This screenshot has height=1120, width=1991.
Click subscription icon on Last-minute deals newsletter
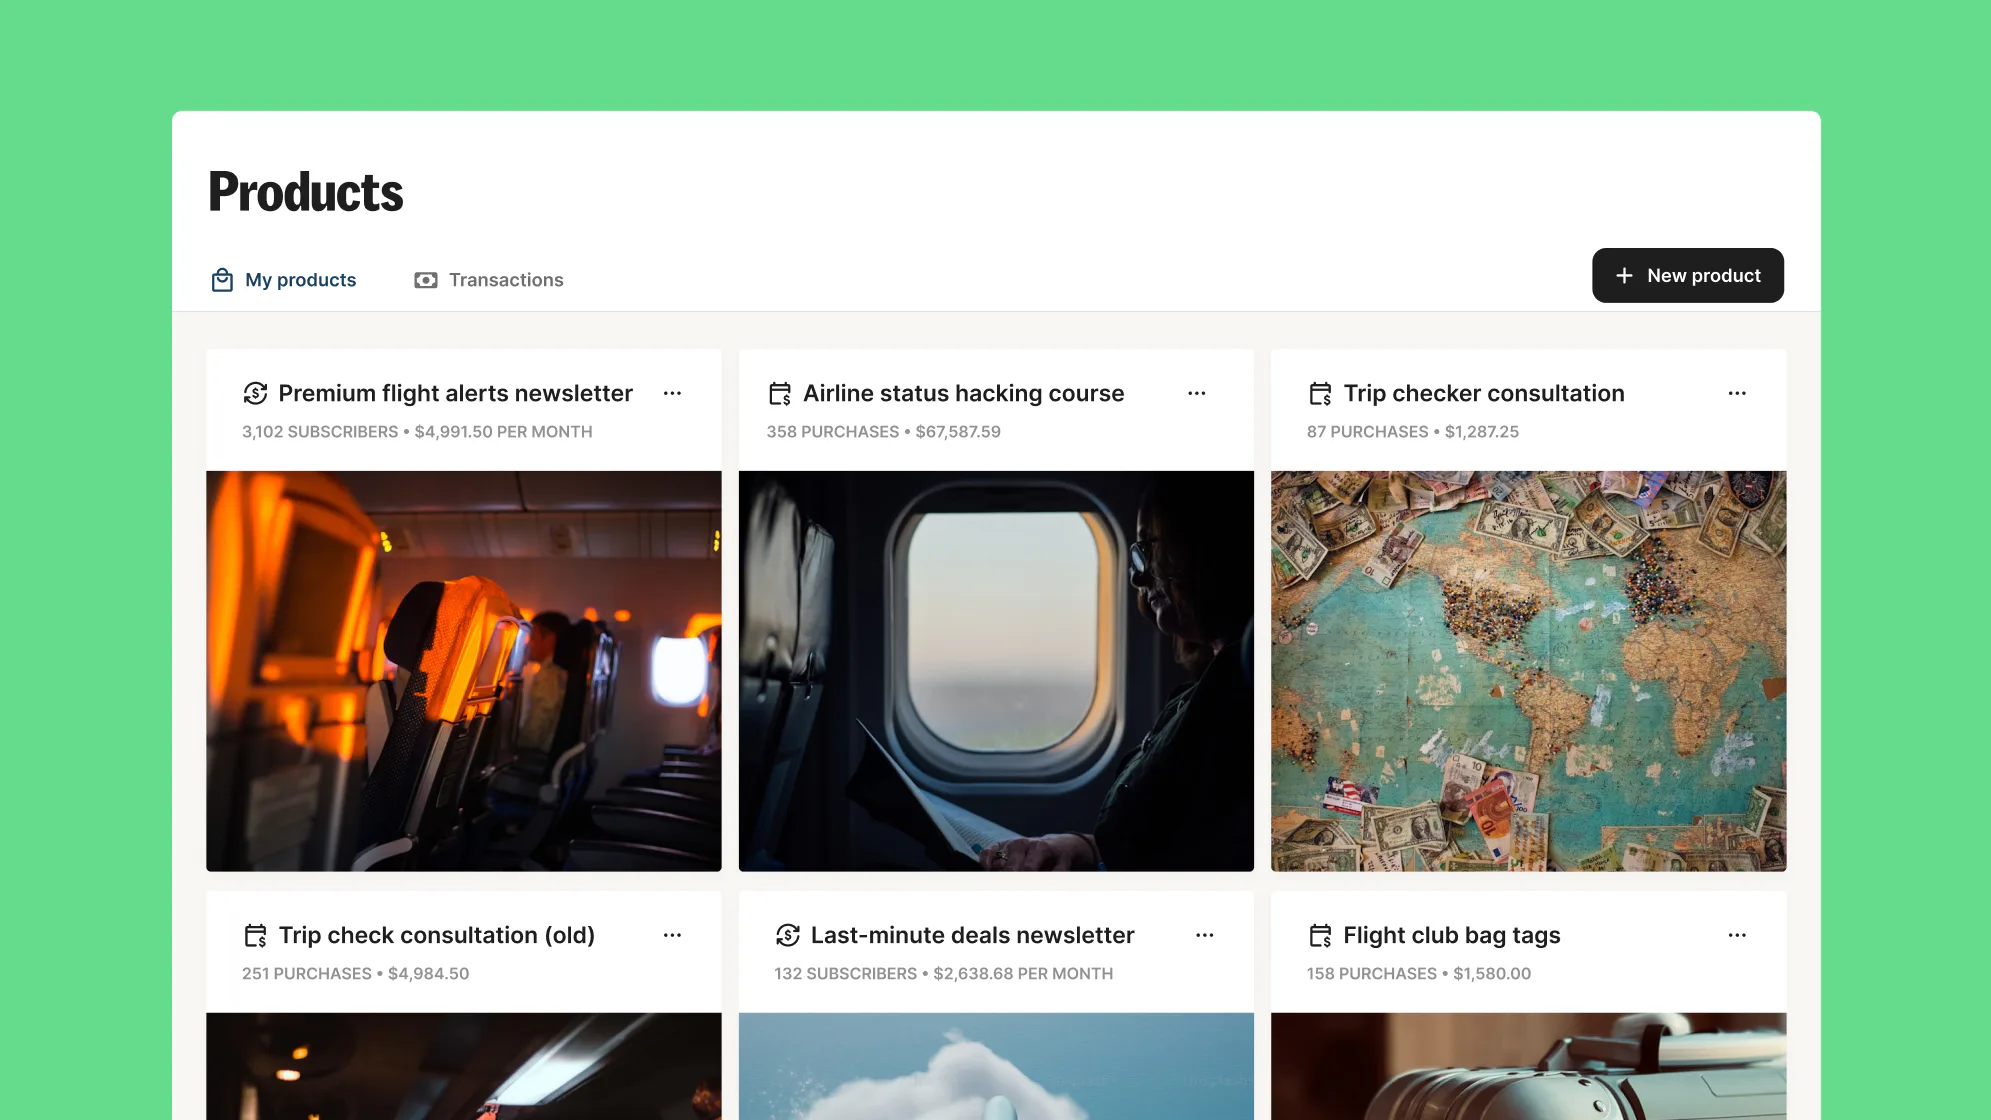[788, 936]
